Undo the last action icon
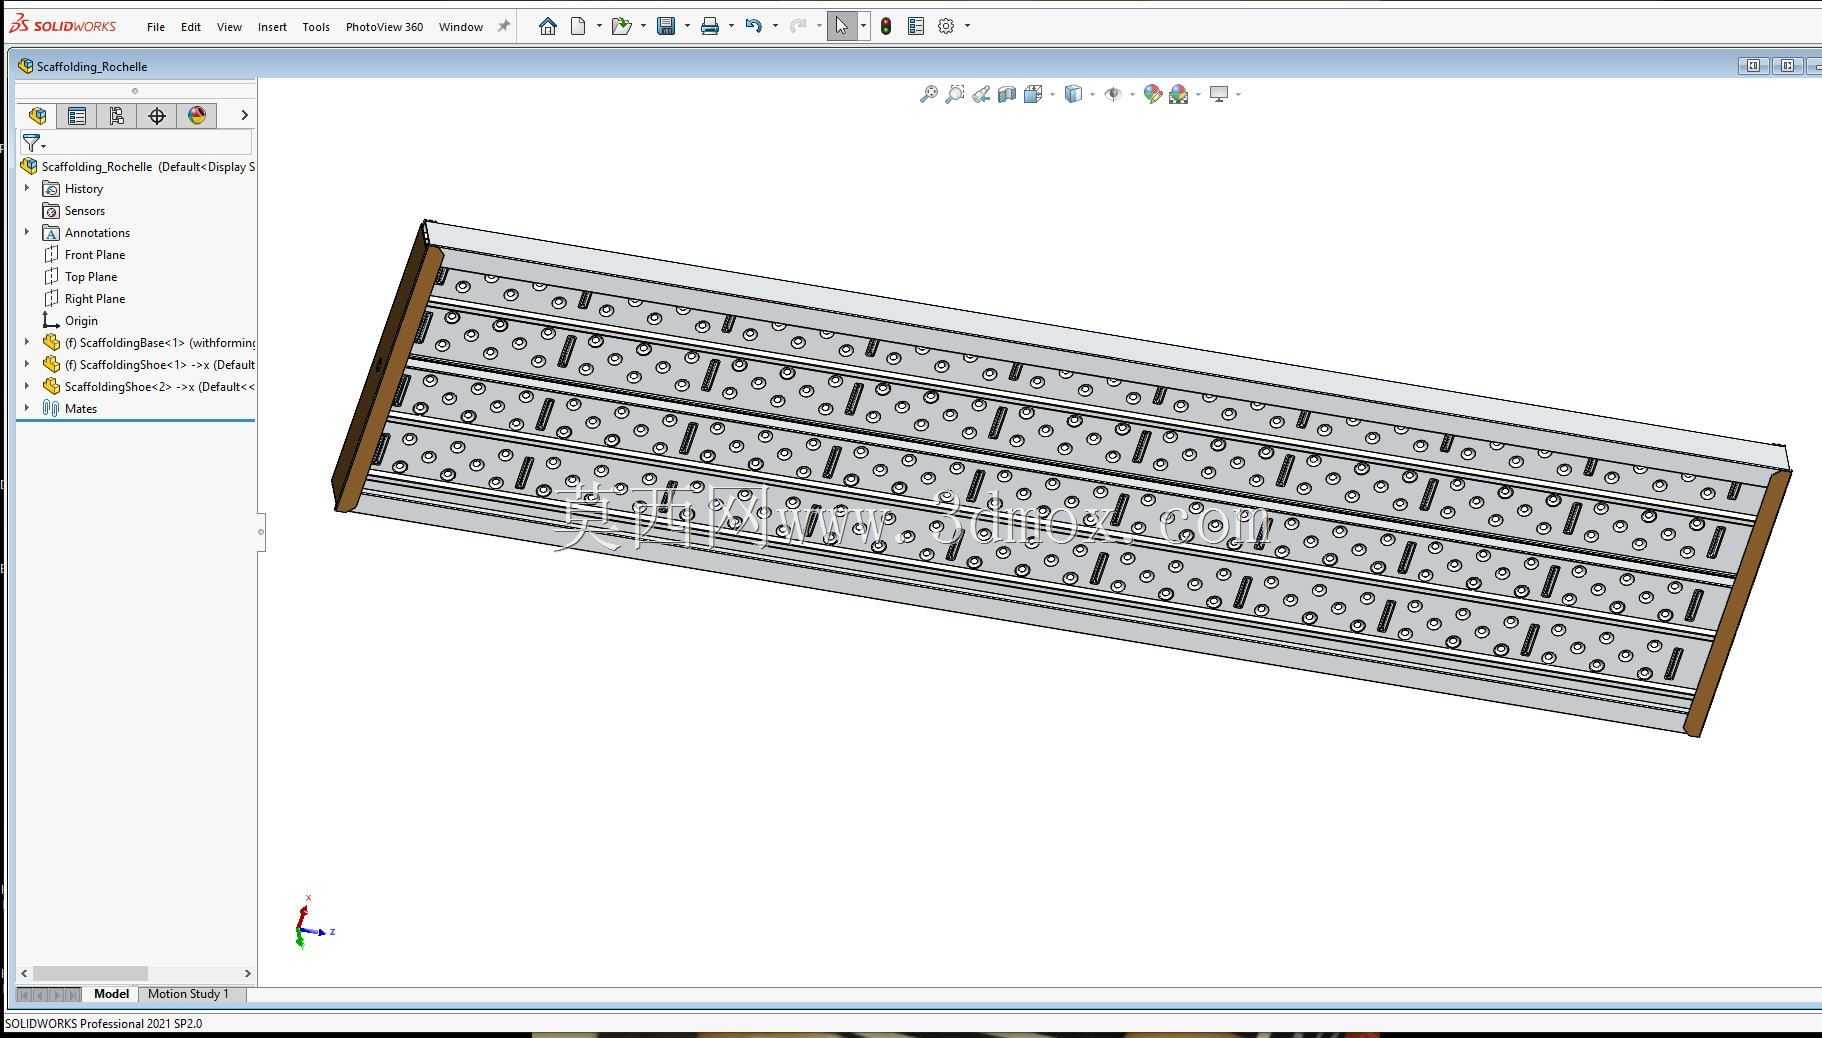Image resolution: width=1822 pixels, height=1038 pixels. (754, 26)
